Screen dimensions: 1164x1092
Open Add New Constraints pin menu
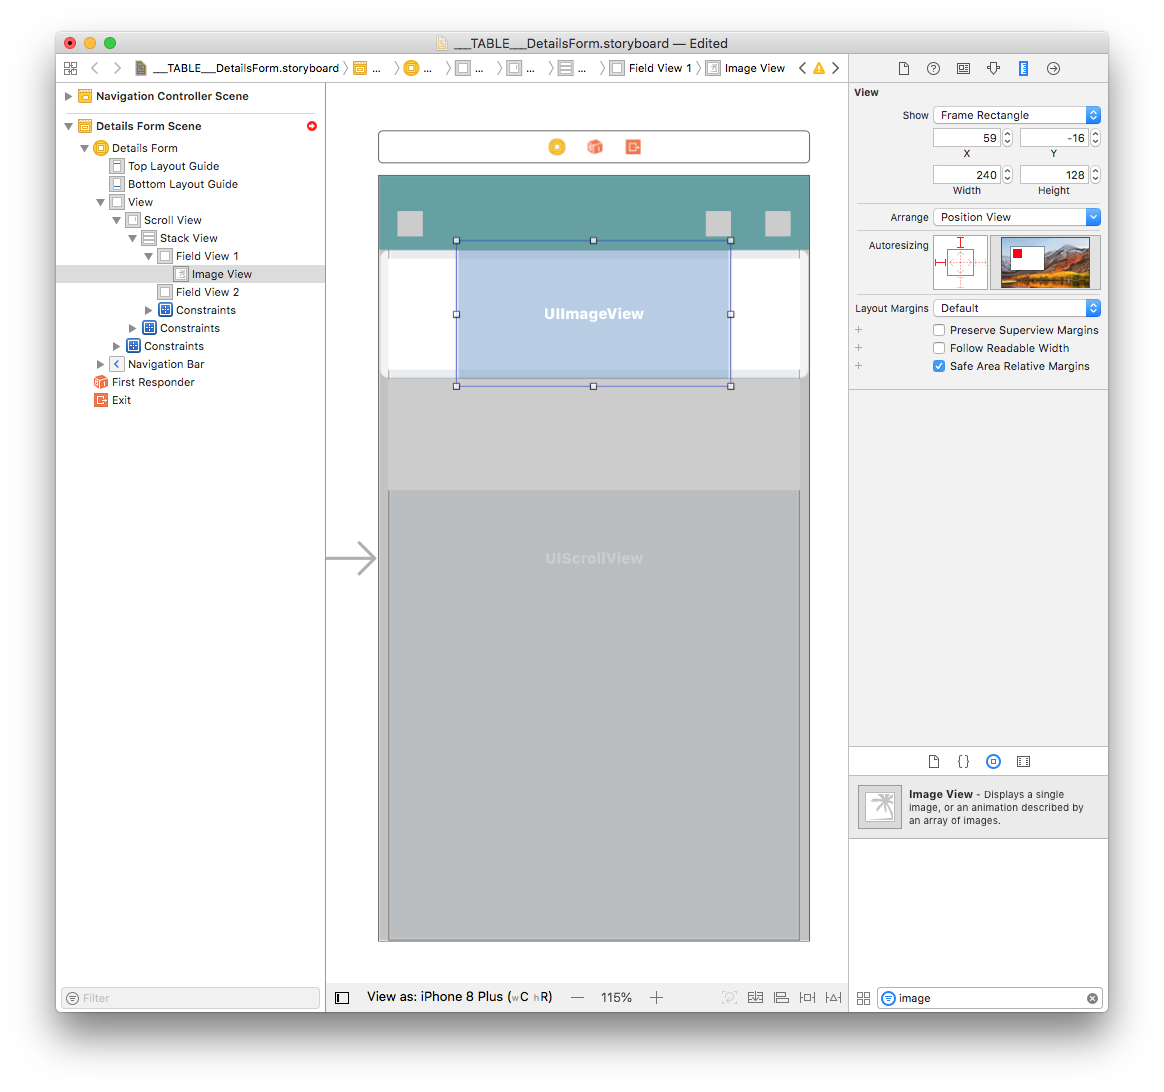pos(807,998)
